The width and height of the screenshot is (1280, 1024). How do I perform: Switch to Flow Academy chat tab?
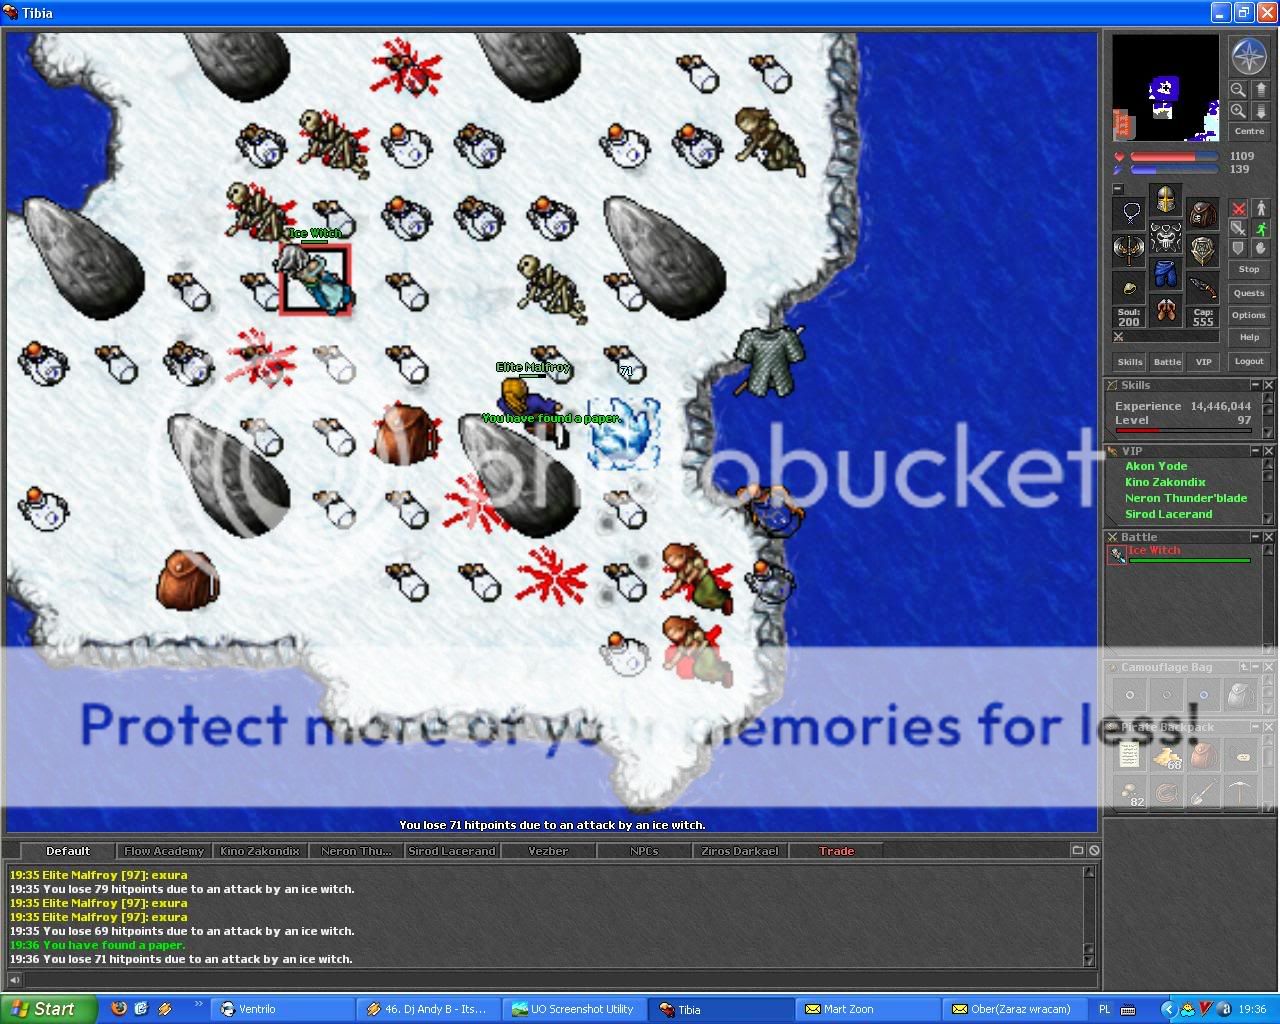click(164, 851)
